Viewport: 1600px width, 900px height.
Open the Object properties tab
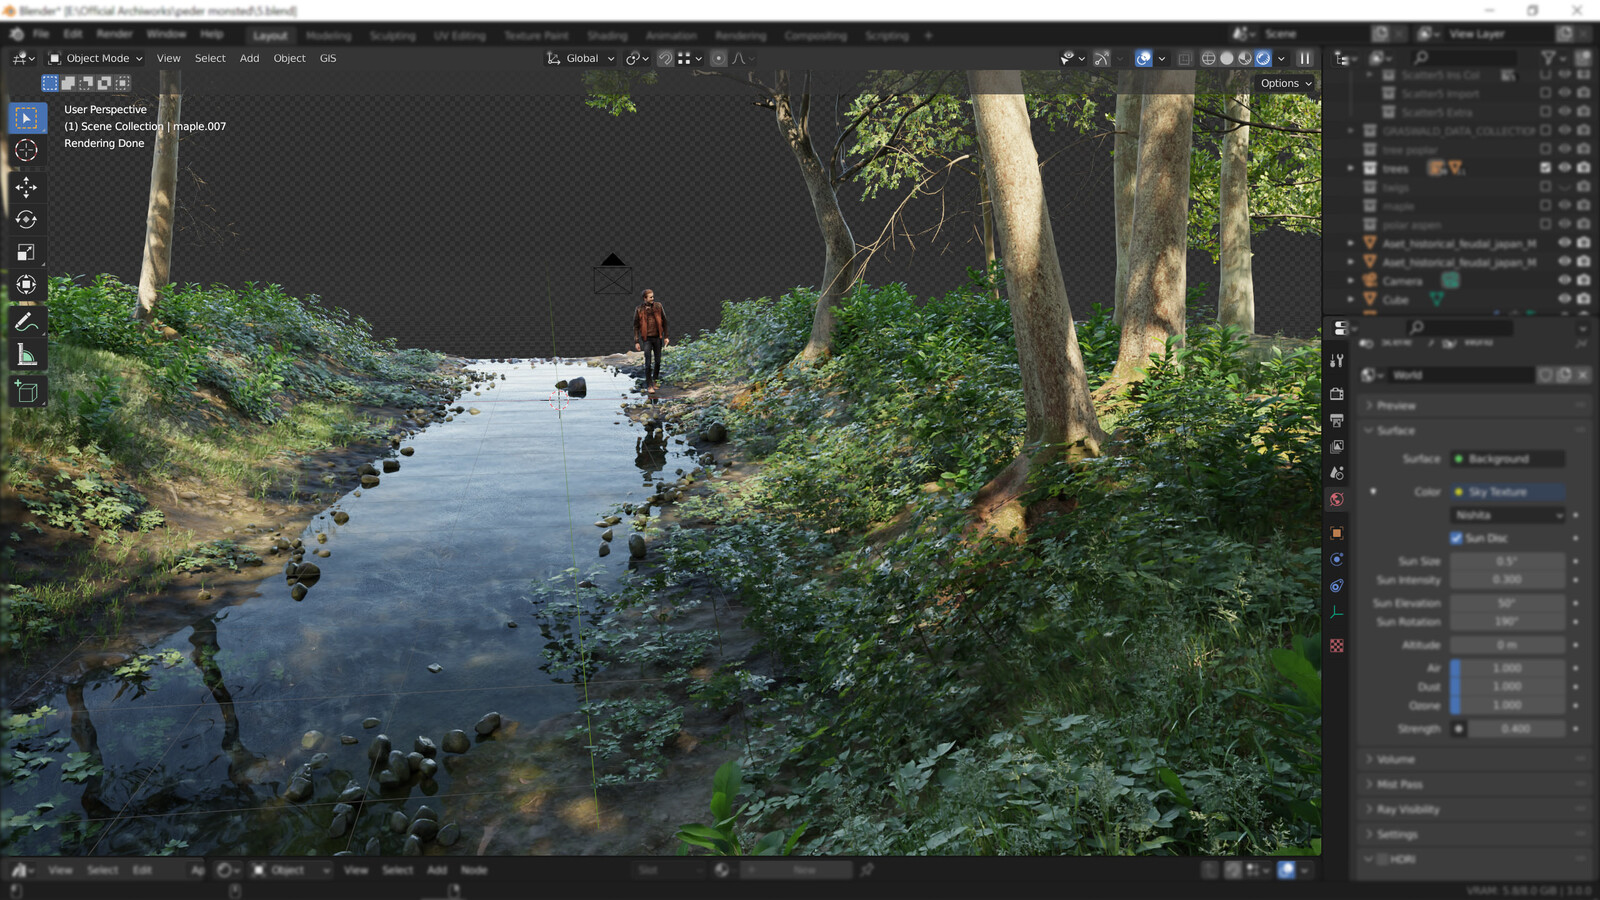point(1337,533)
